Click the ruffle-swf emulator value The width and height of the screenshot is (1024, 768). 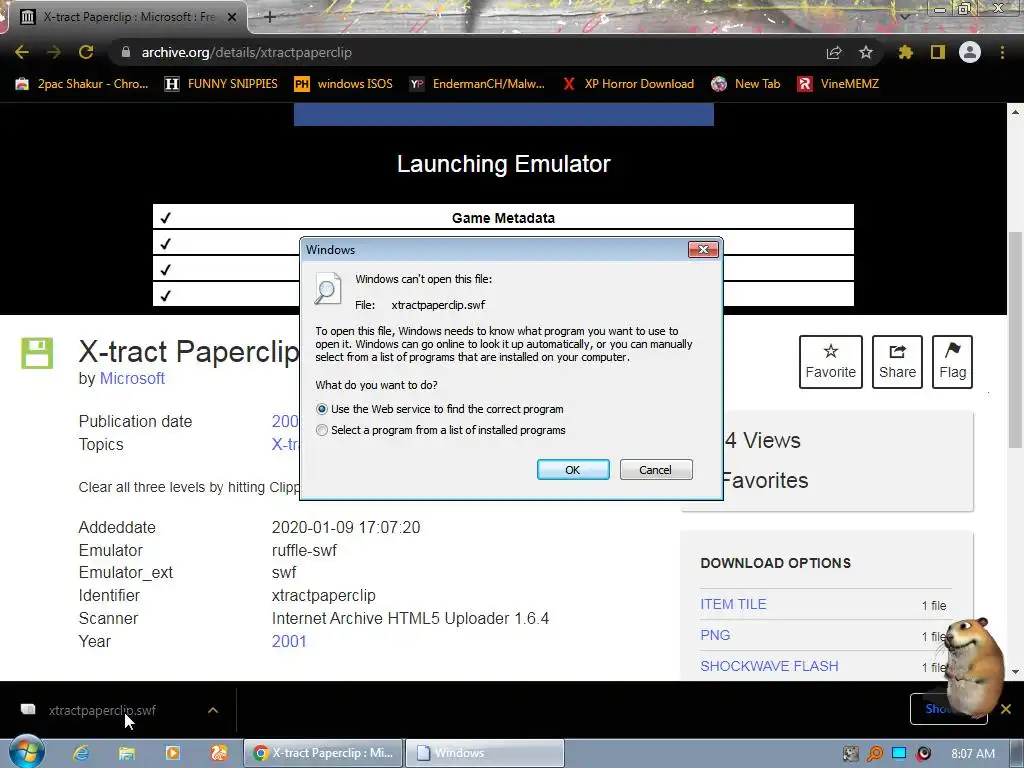point(304,550)
